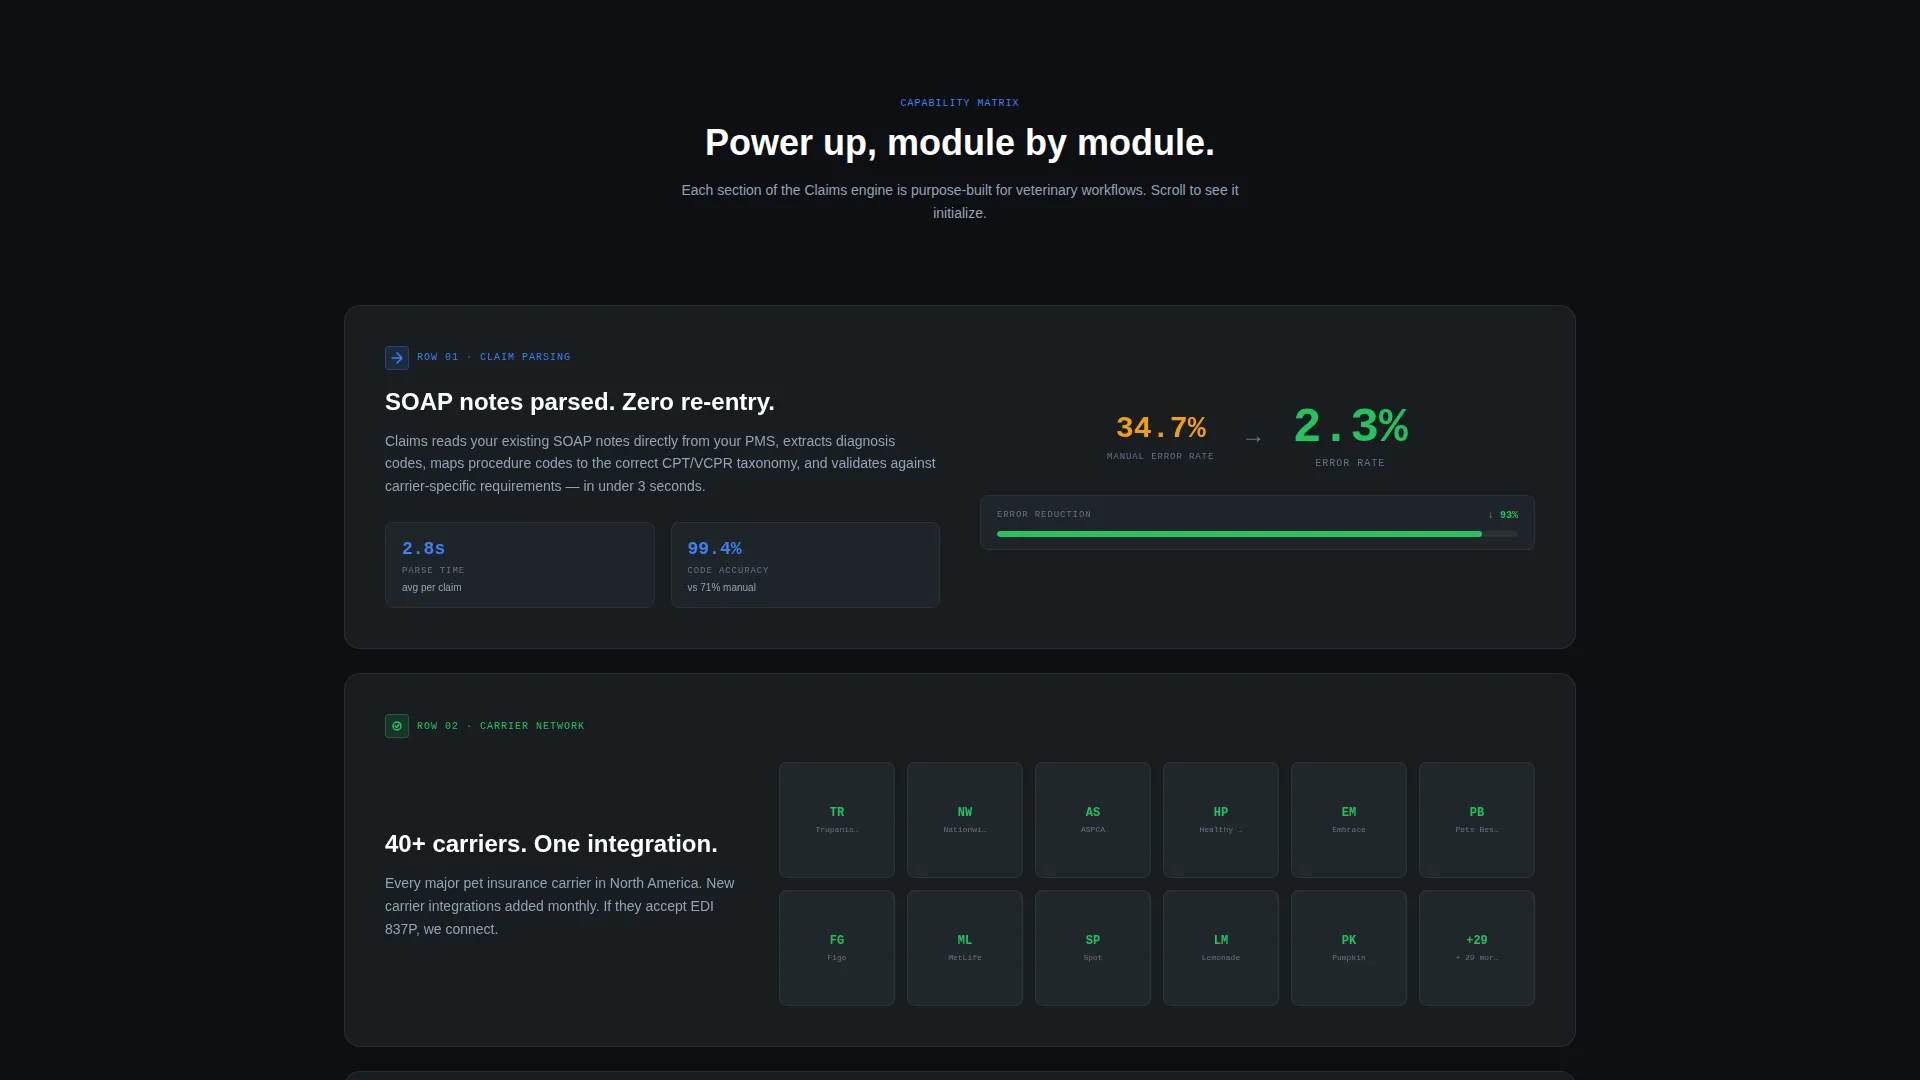Select the HP Healthy carrier tile

point(1221,820)
